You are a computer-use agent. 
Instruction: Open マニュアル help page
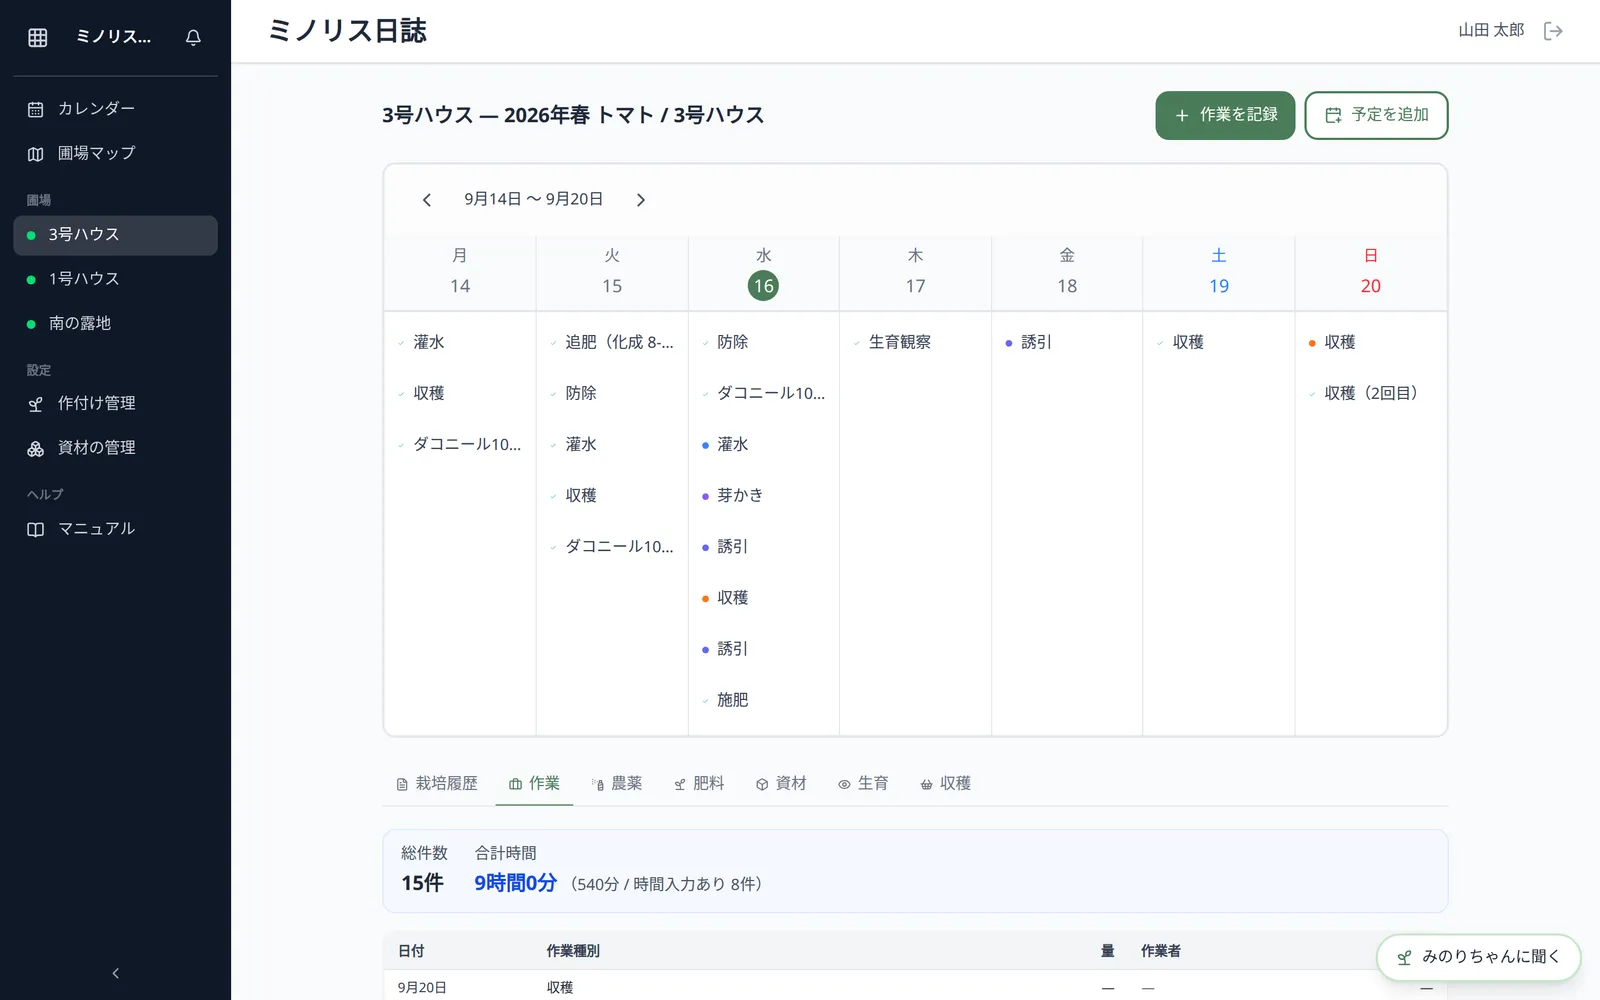click(x=115, y=529)
